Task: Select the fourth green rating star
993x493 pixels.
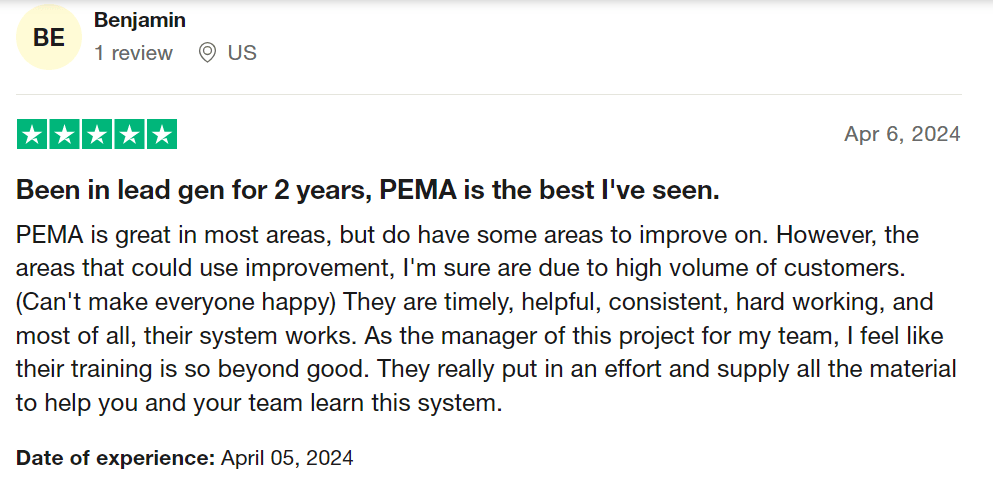Action: 129,134
